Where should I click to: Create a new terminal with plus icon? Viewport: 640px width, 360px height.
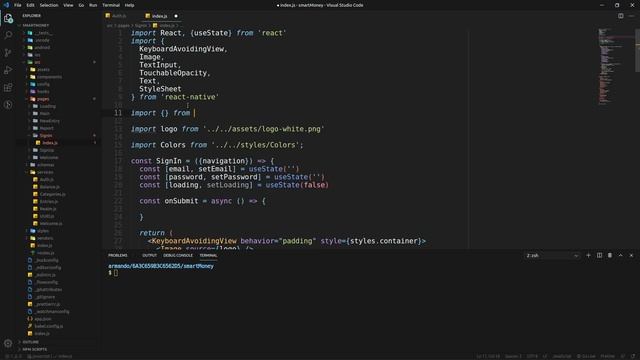pos(588,256)
